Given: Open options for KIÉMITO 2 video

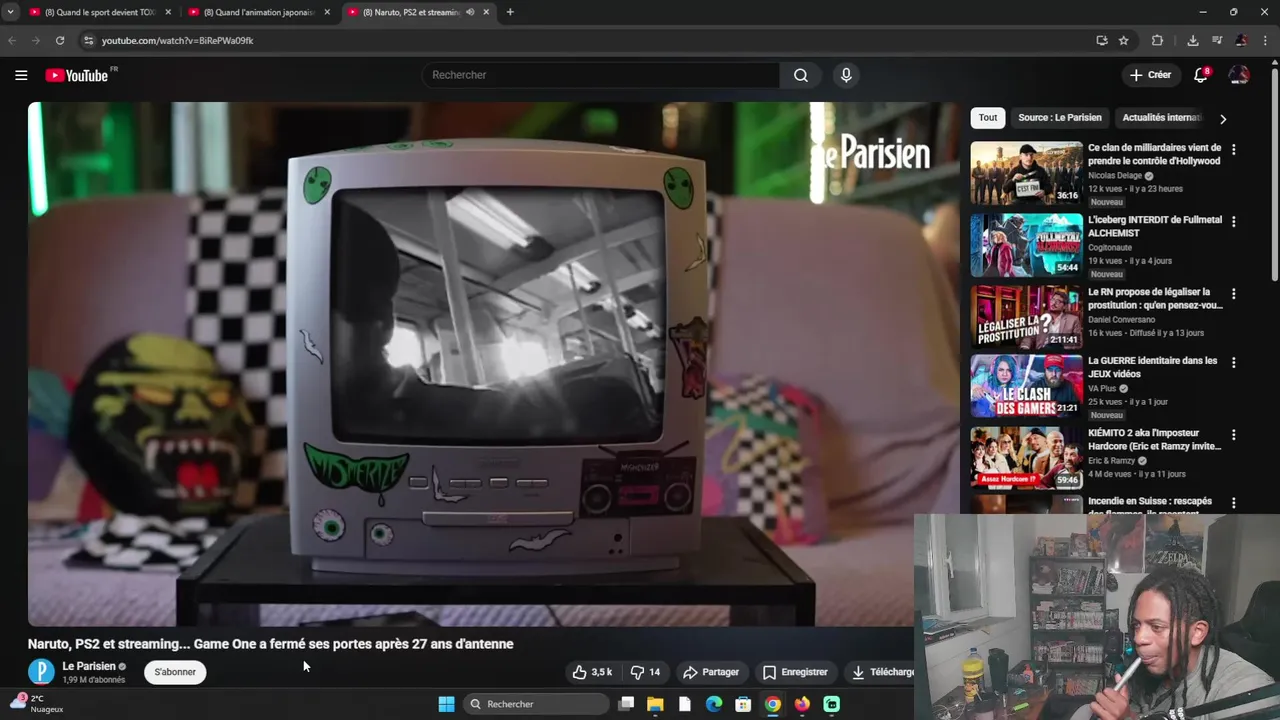Looking at the screenshot, I should [x=1233, y=435].
